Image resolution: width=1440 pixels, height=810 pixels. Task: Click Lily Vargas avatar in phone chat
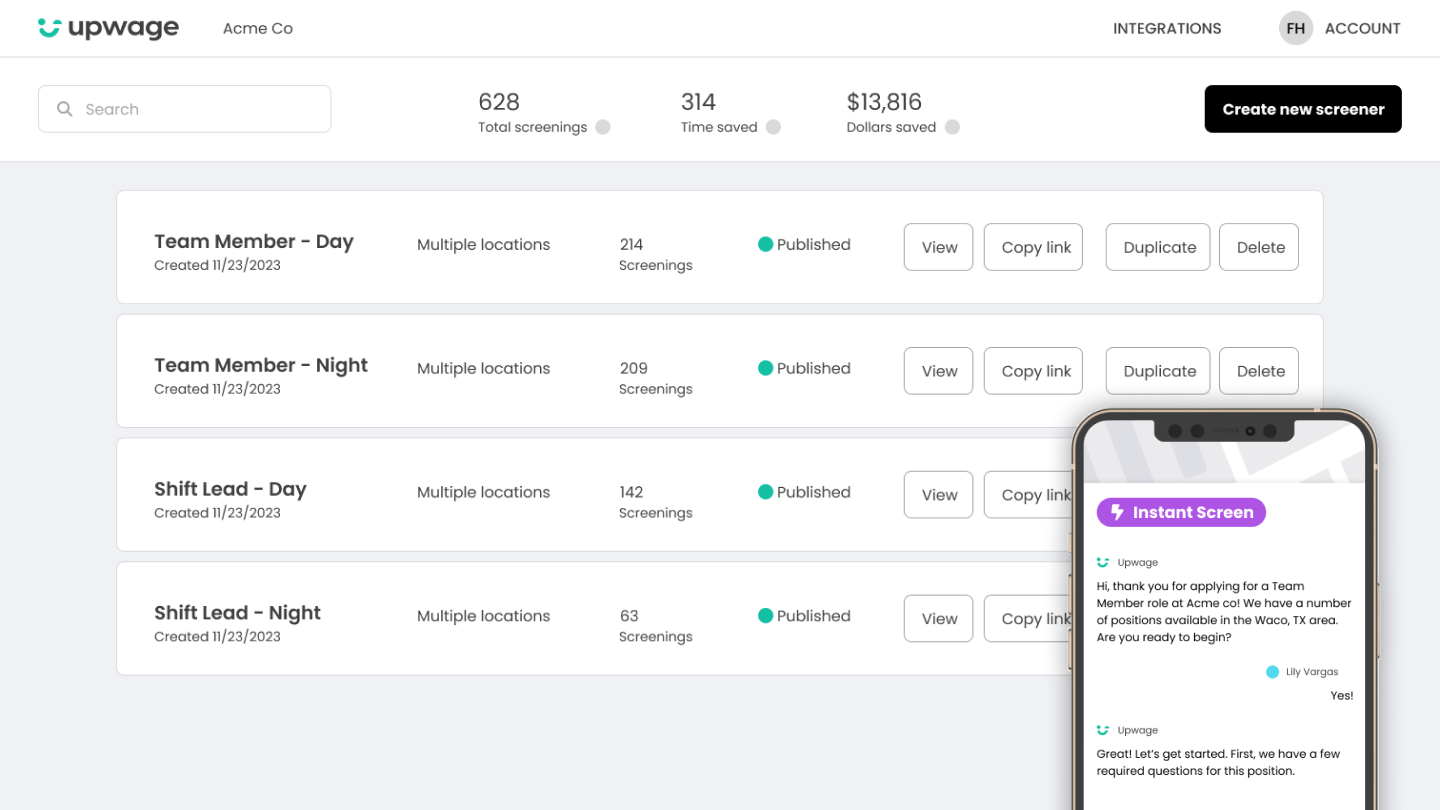click(1272, 672)
